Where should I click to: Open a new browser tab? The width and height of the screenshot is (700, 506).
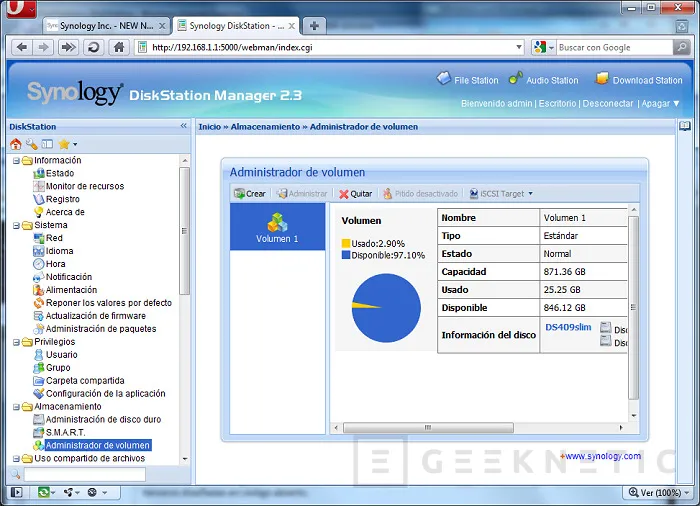314,26
